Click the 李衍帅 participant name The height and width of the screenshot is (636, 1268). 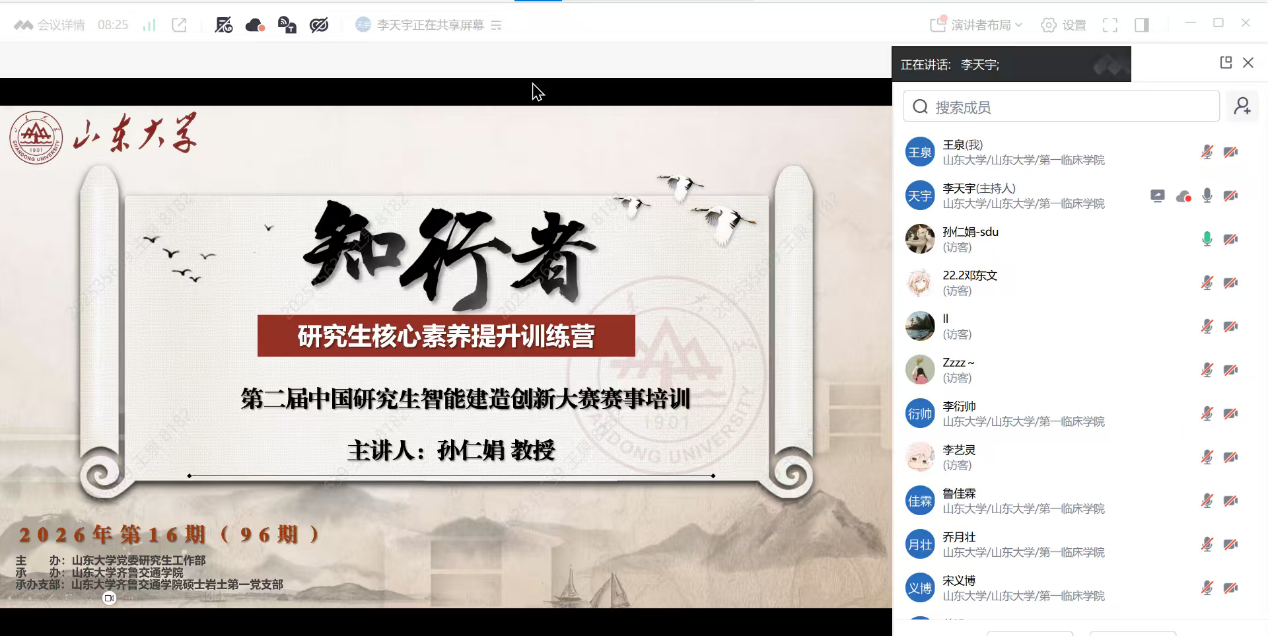[959, 406]
